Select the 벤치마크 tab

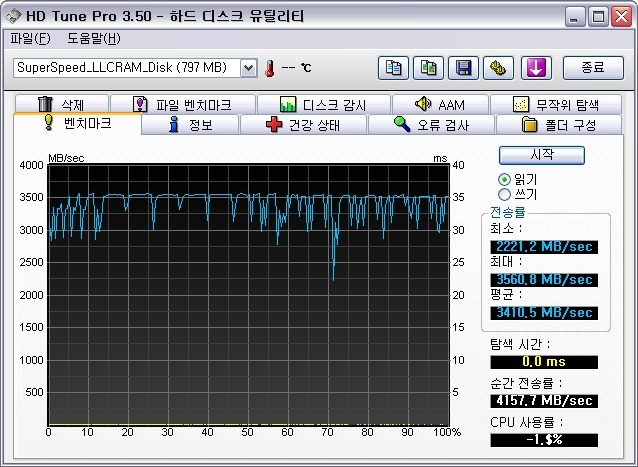click(77, 123)
